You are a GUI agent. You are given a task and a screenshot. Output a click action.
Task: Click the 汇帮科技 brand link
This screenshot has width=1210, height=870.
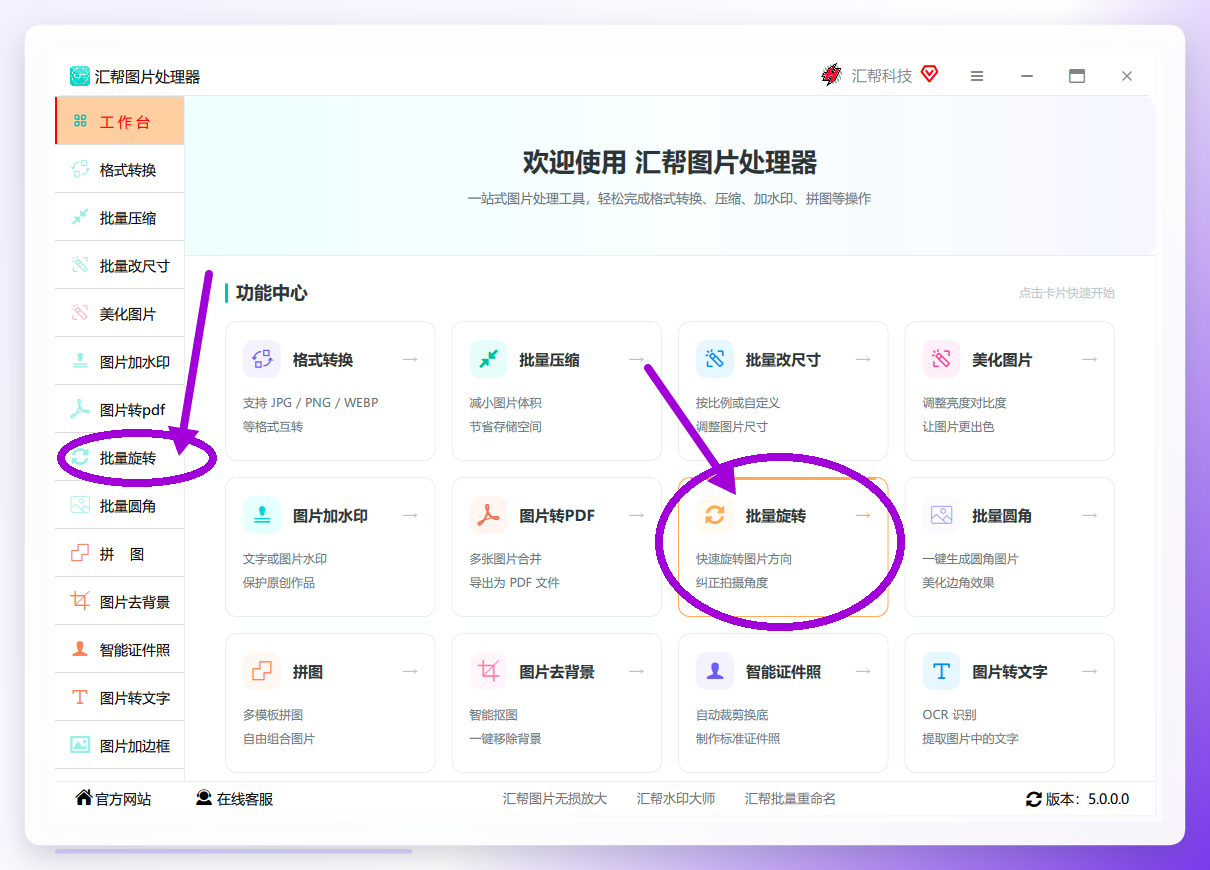click(x=881, y=76)
